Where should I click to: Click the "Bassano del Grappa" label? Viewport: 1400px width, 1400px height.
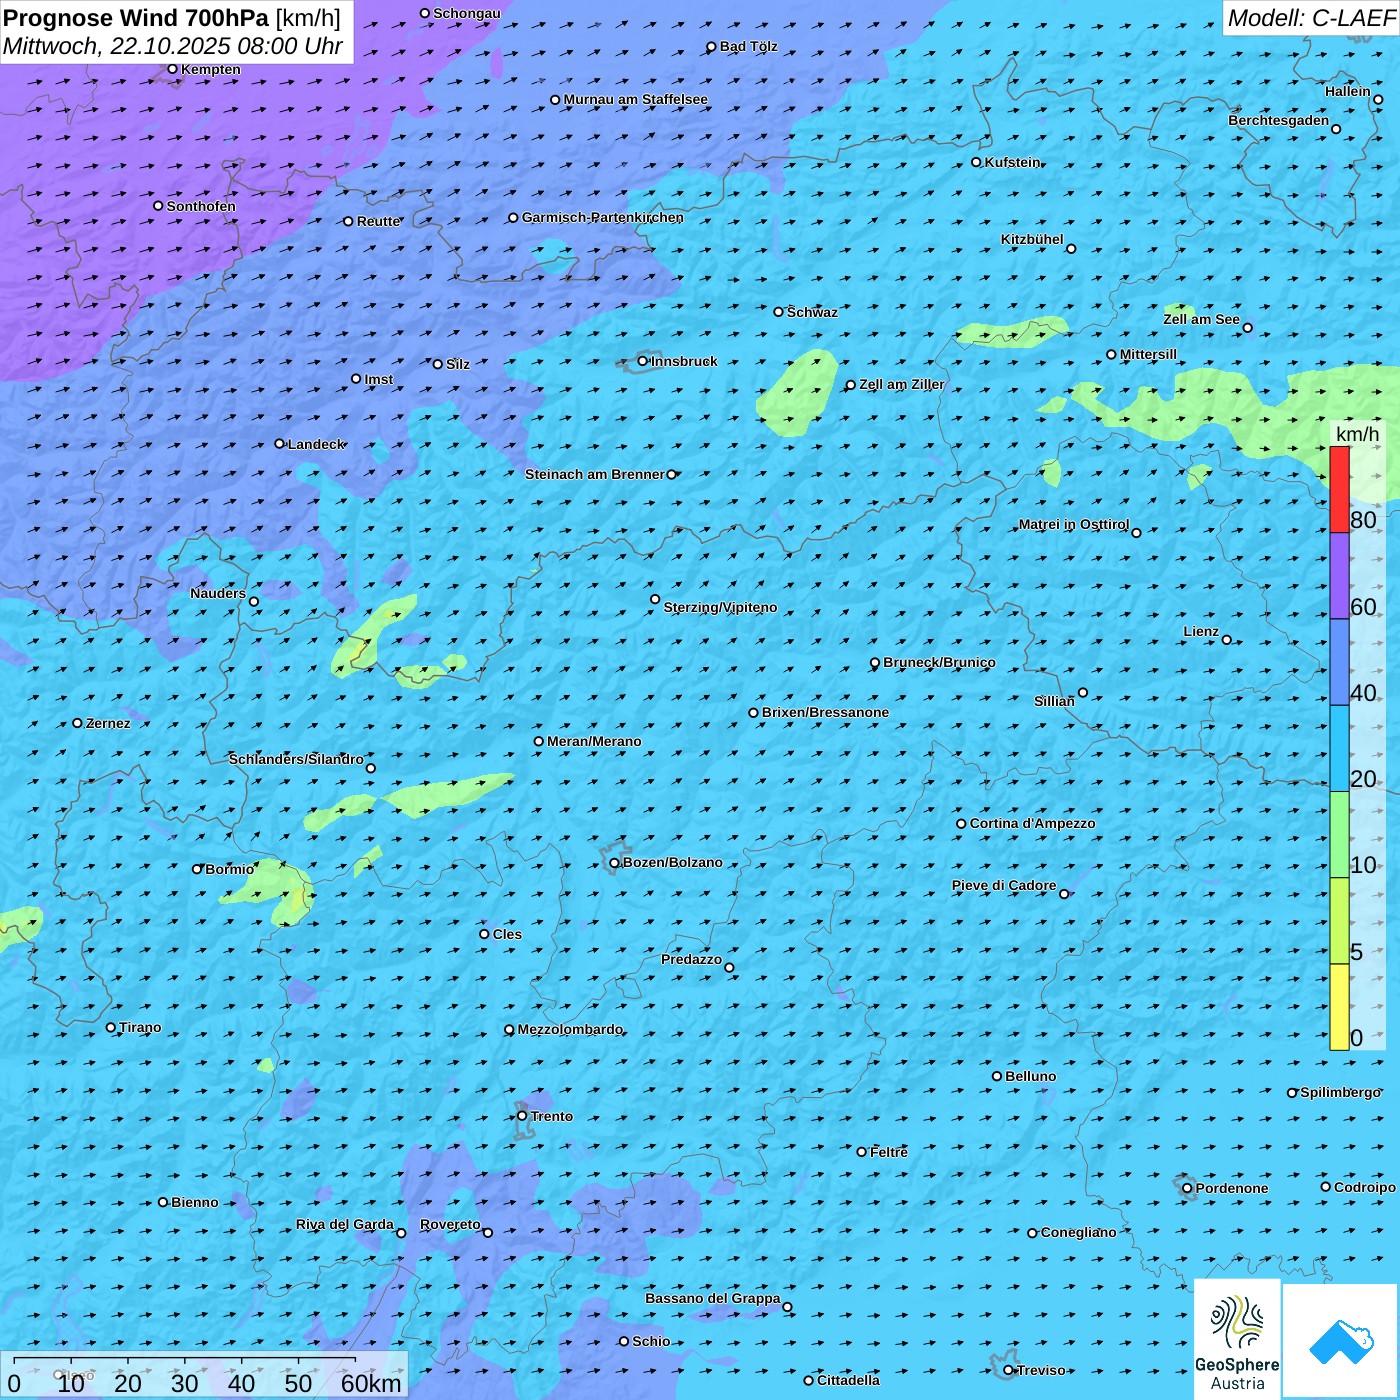tap(713, 1298)
